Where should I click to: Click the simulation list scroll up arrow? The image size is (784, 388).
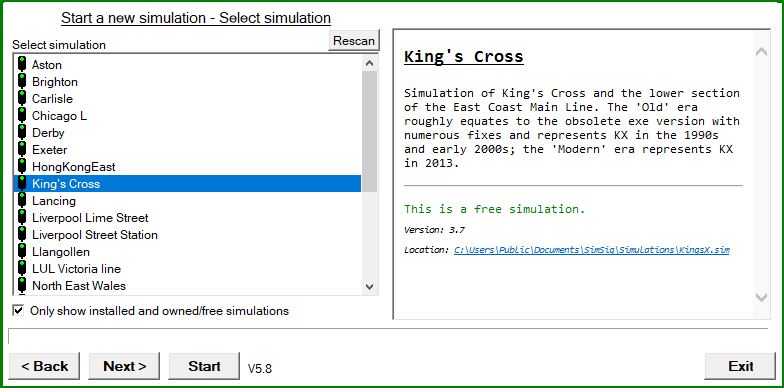point(370,64)
